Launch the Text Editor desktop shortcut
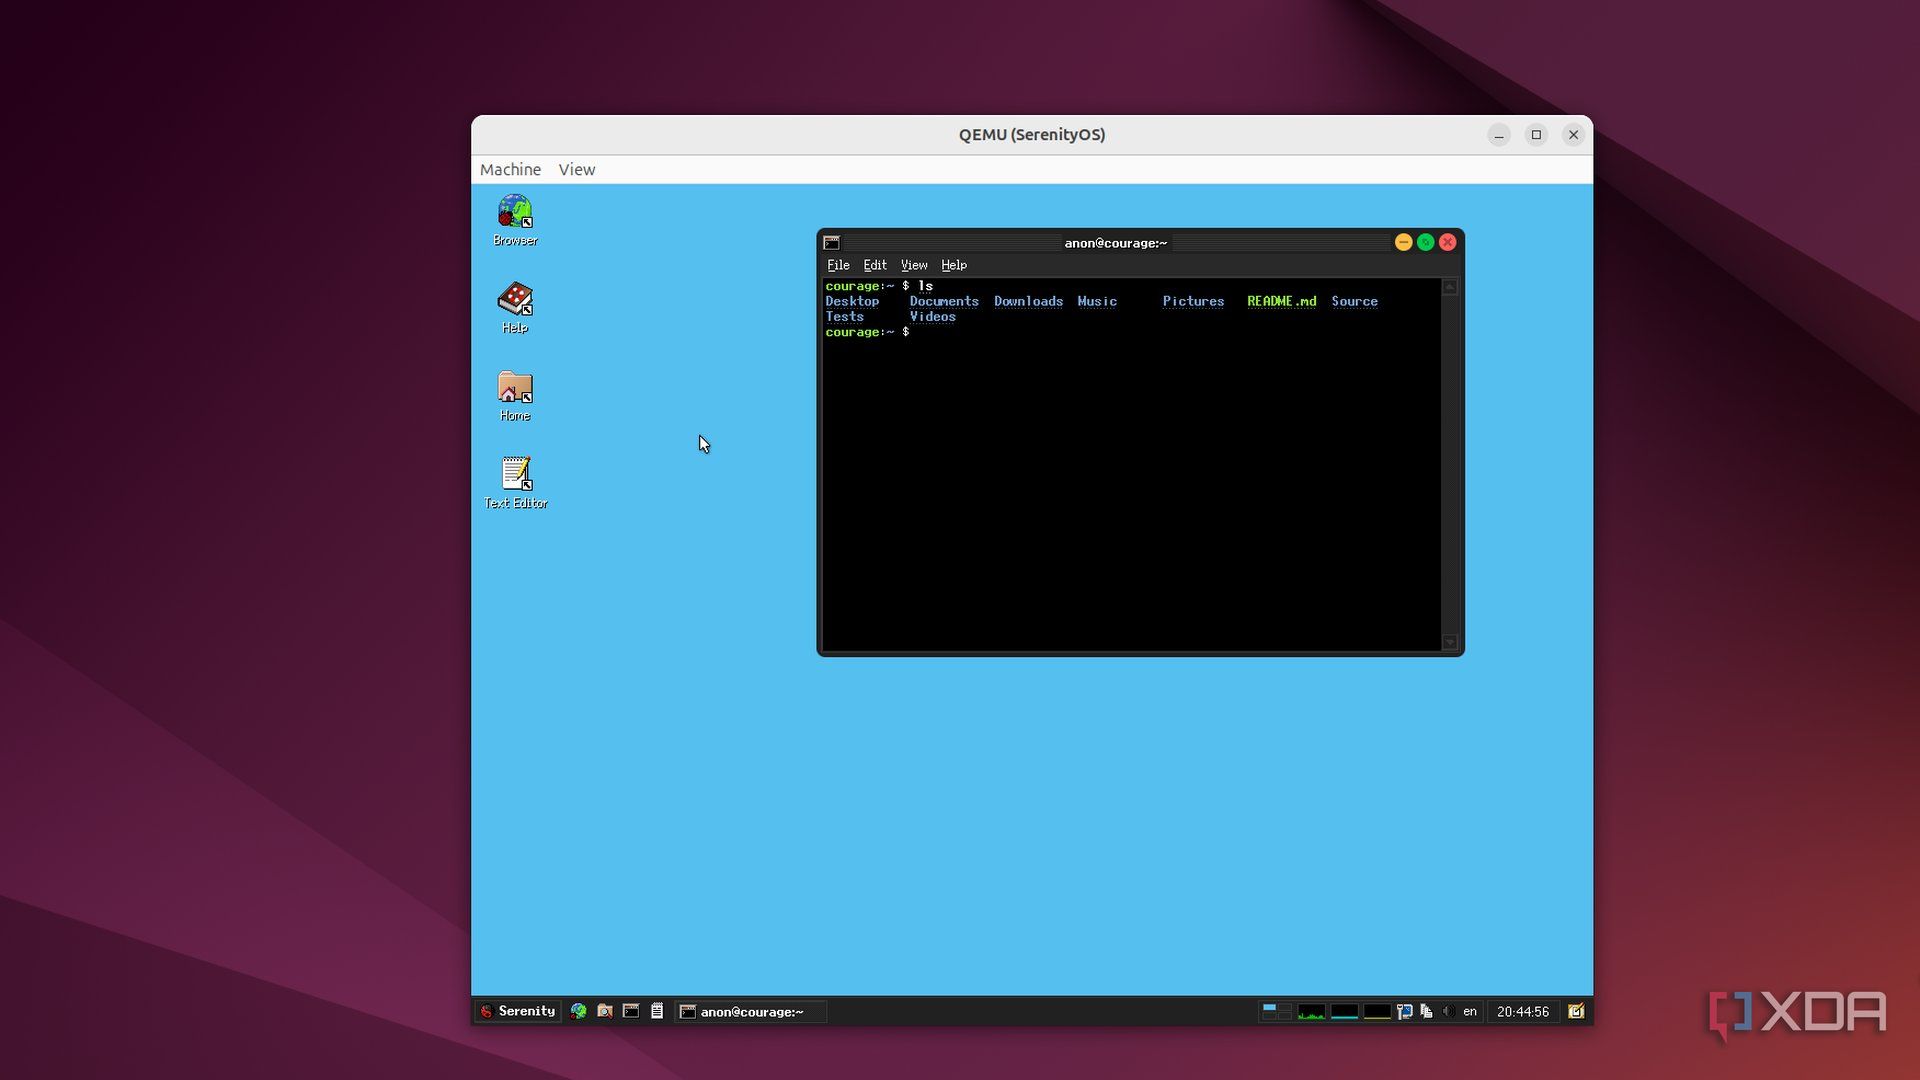Image resolution: width=1920 pixels, height=1080 pixels. [x=515, y=483]
